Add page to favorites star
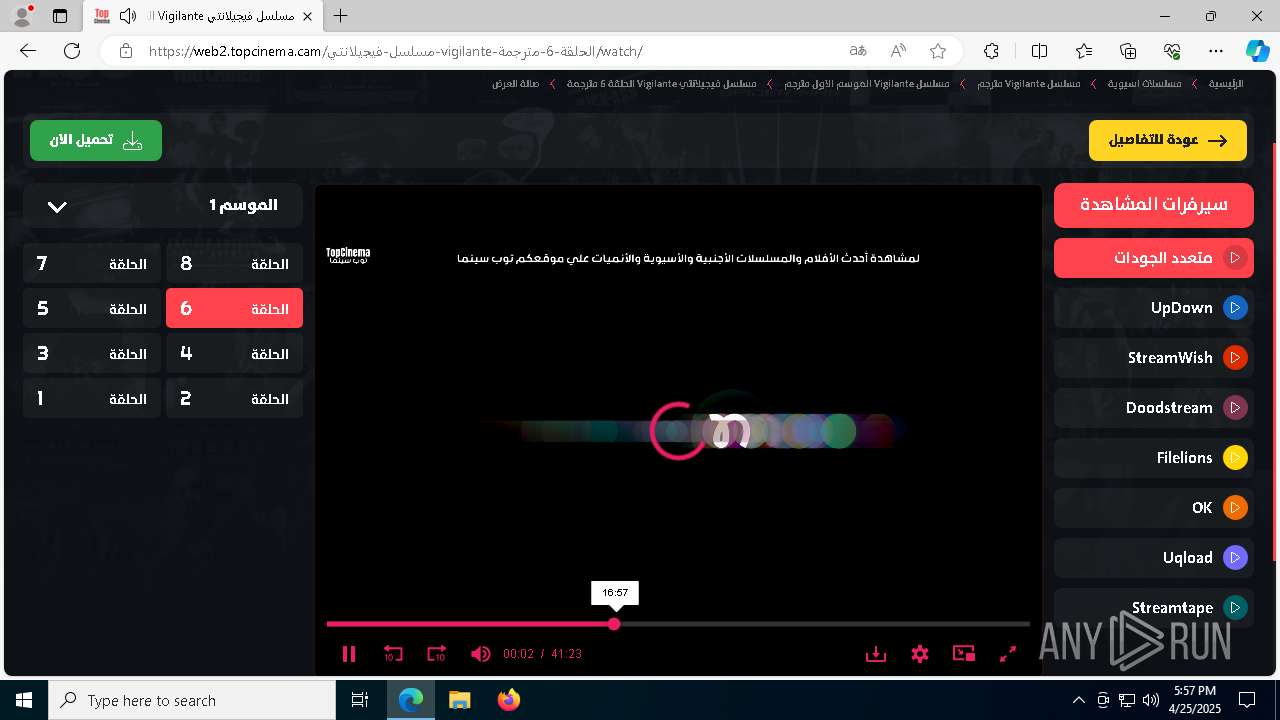Screen dimensions: 1280x720 (938, 51)
